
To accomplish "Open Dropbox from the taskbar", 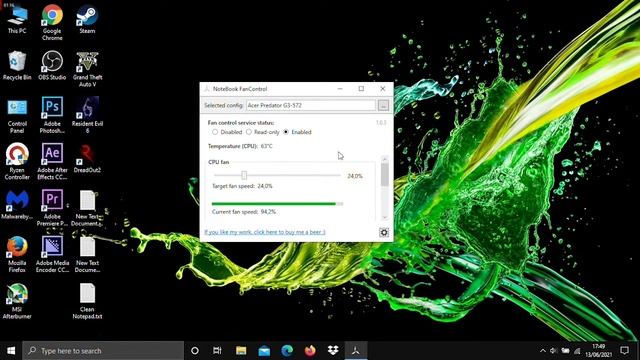I will point(333,351).
